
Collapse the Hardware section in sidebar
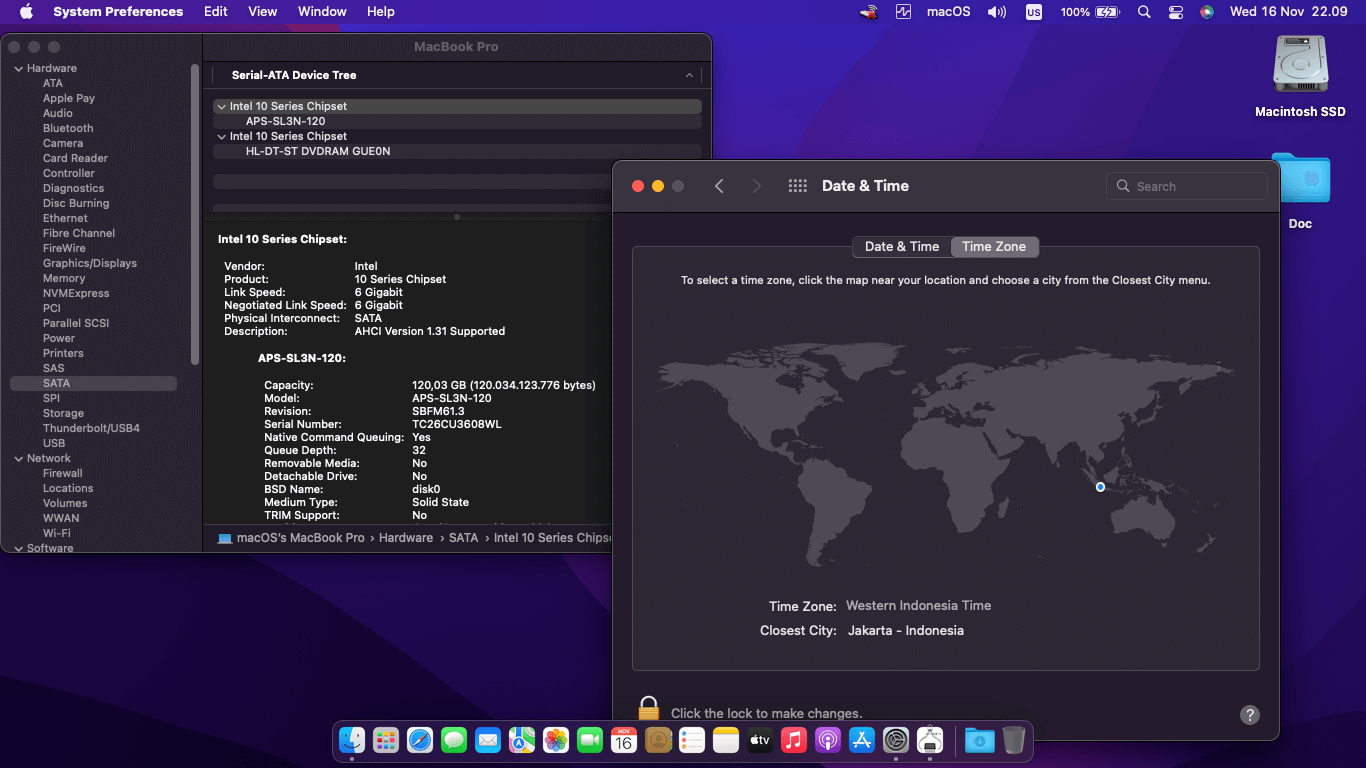(18, 68)
